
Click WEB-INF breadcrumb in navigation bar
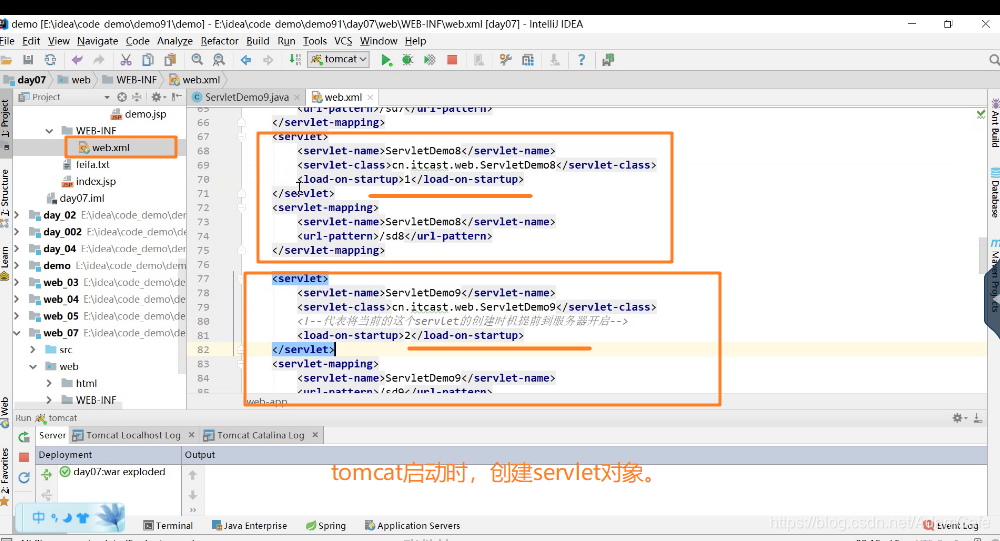point(129,80)
